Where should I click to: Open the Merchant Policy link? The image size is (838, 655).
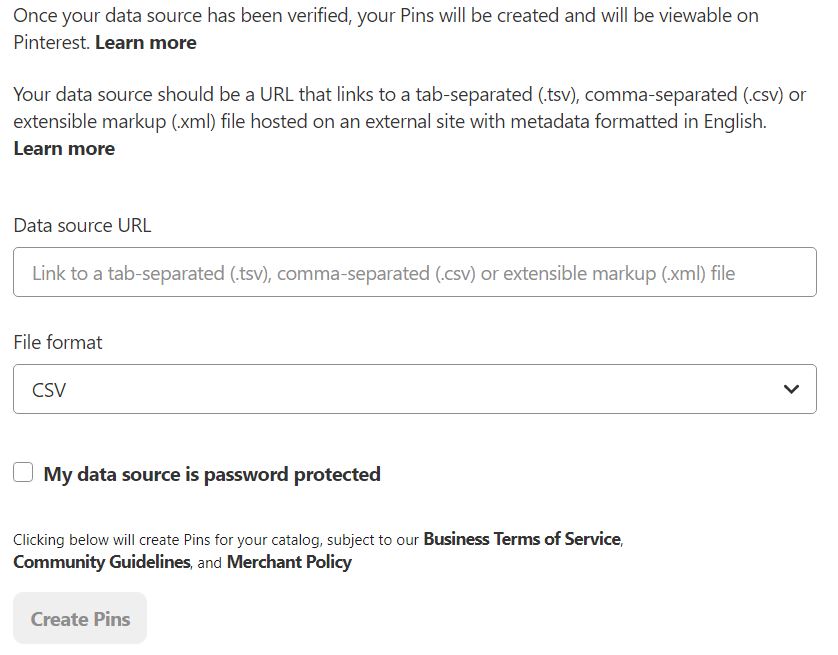point(289,562)
